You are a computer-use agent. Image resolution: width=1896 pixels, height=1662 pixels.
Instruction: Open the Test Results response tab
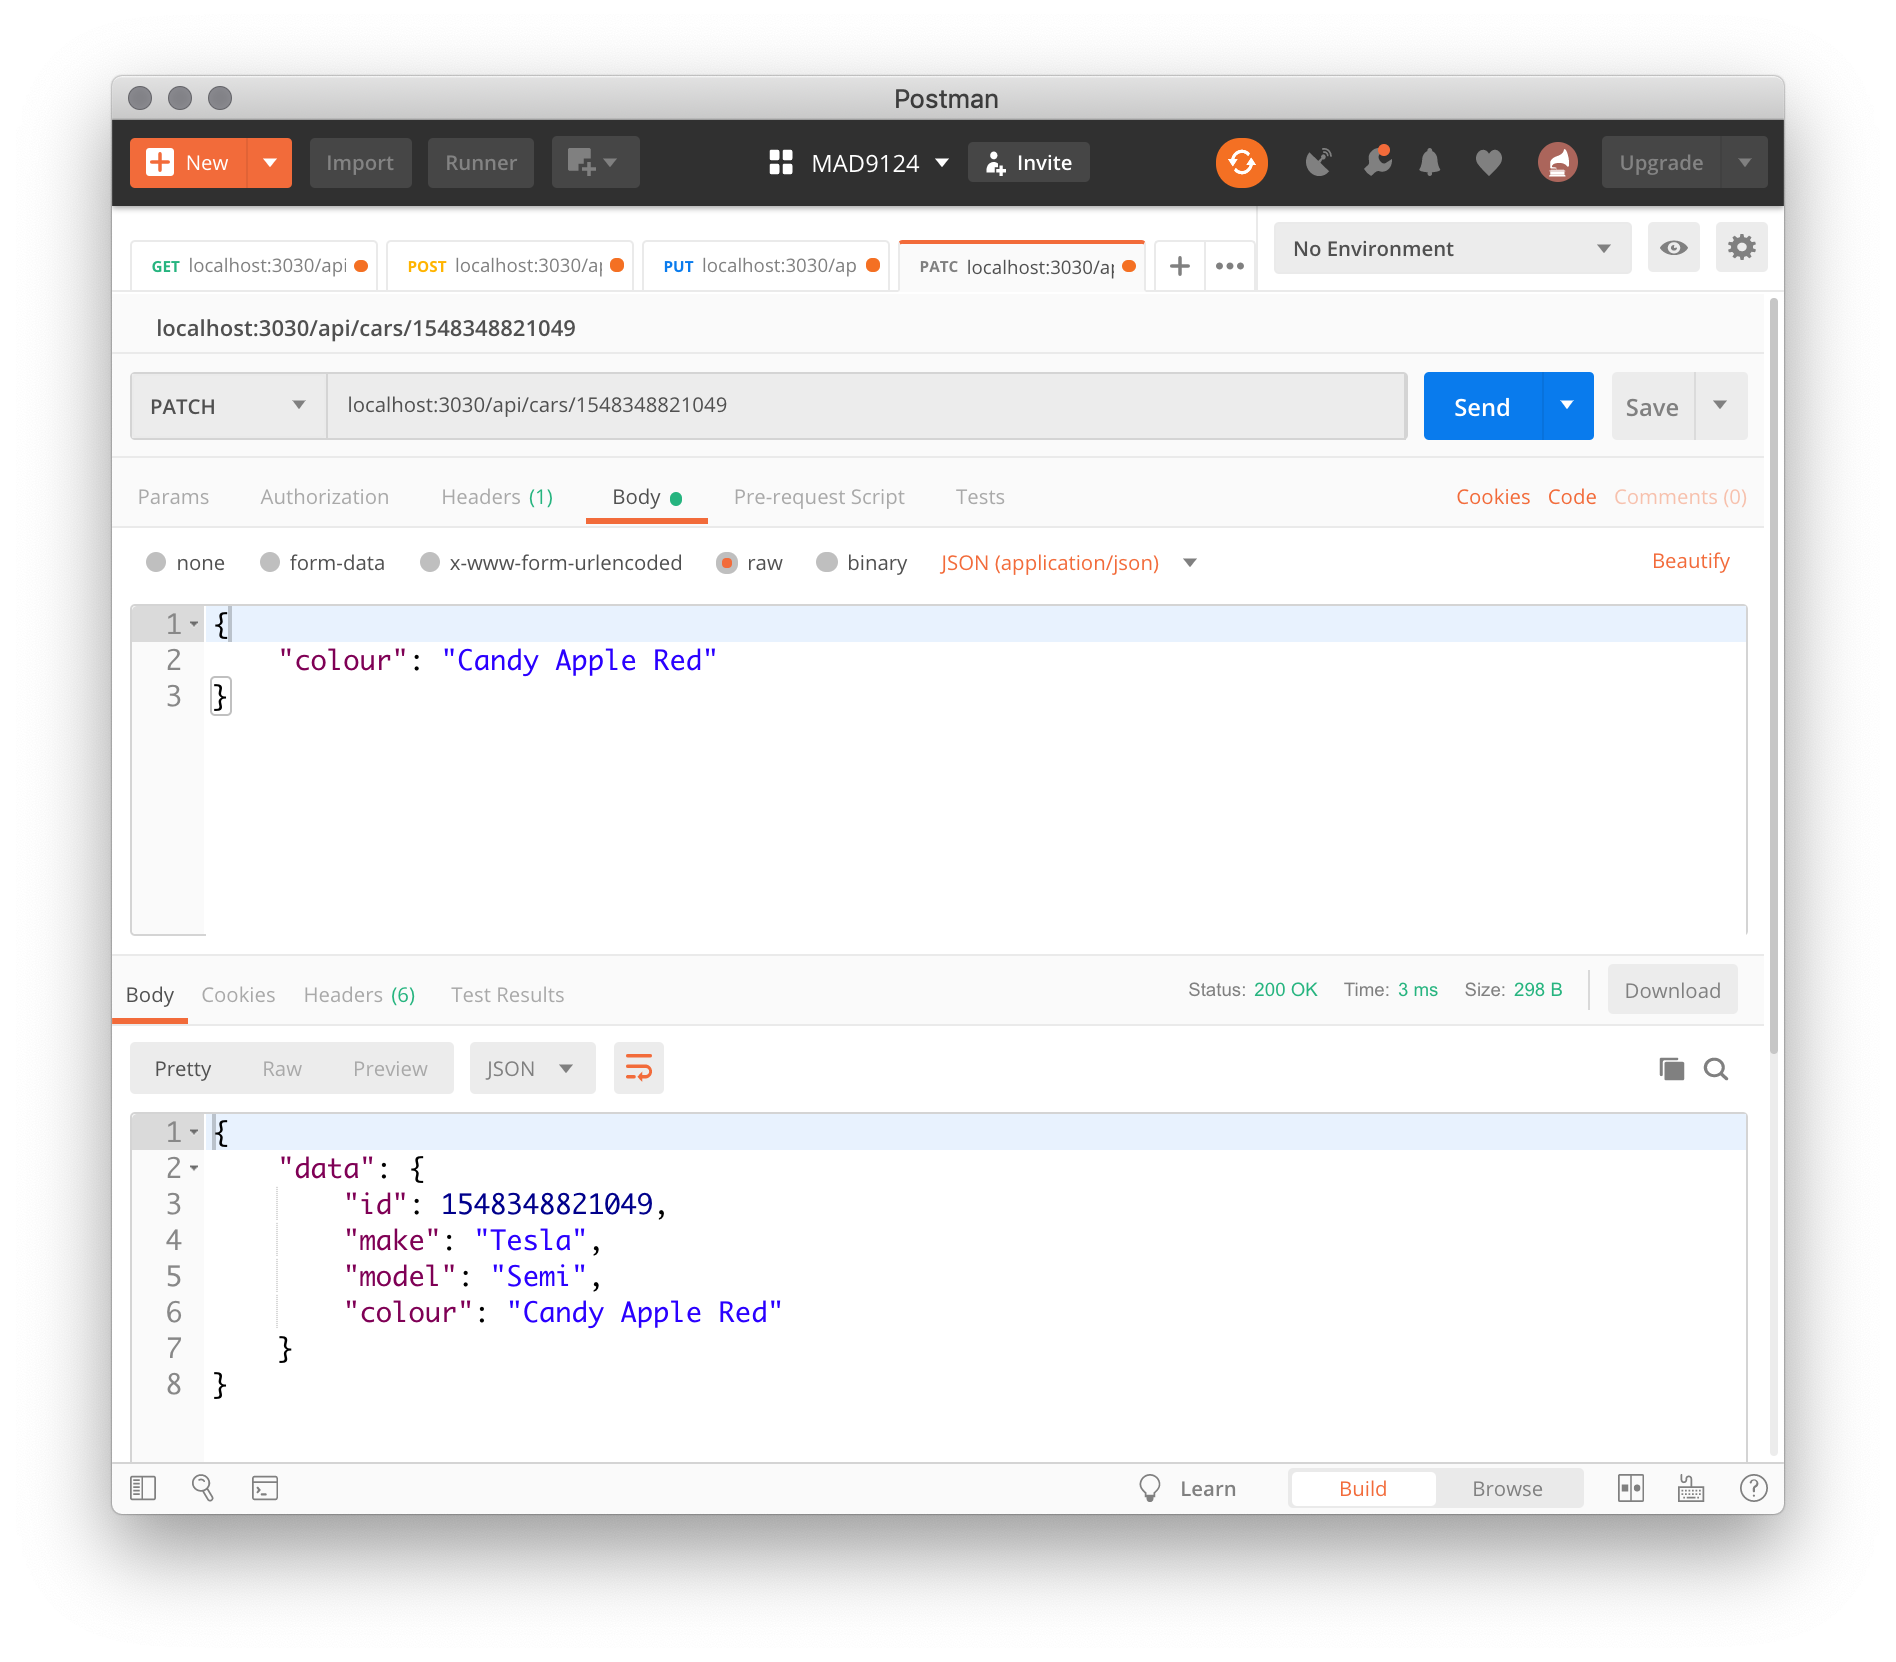(507, 995)
